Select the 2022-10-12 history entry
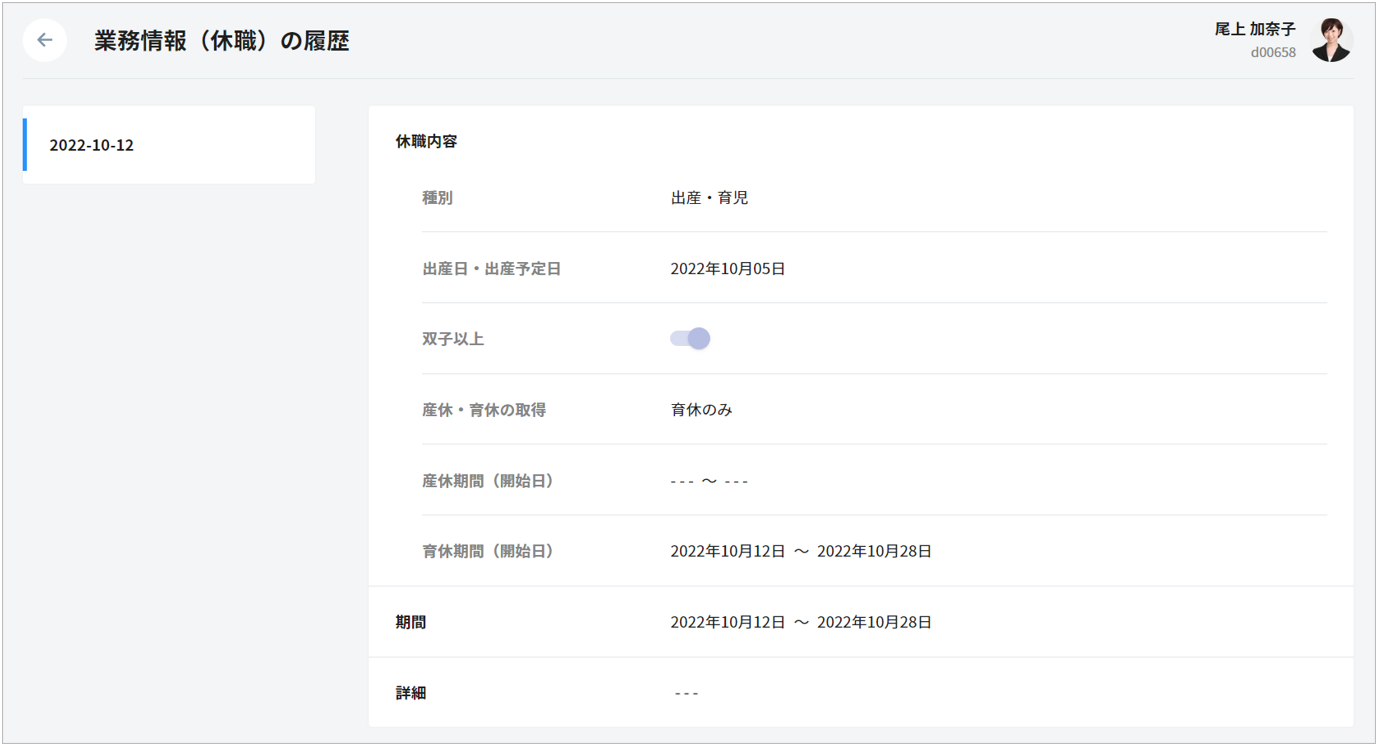Screen dimensions: 1378x746 (x=169, y=145)
